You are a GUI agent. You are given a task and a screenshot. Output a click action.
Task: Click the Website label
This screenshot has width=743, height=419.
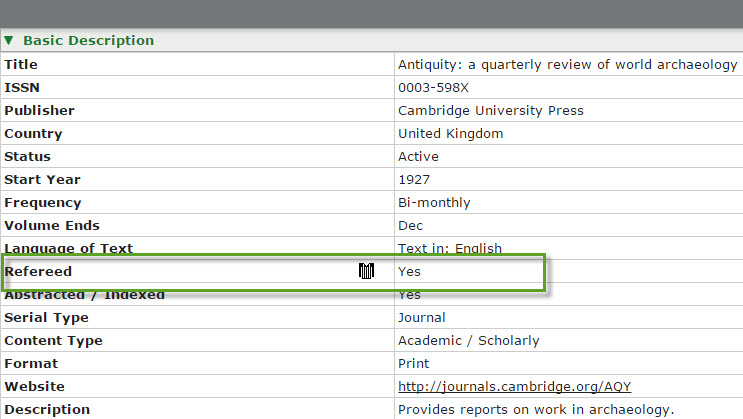35,386
